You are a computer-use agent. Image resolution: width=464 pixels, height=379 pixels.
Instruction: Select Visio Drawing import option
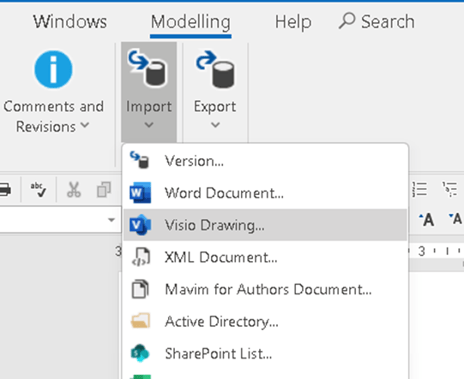[x=265, y=225]
